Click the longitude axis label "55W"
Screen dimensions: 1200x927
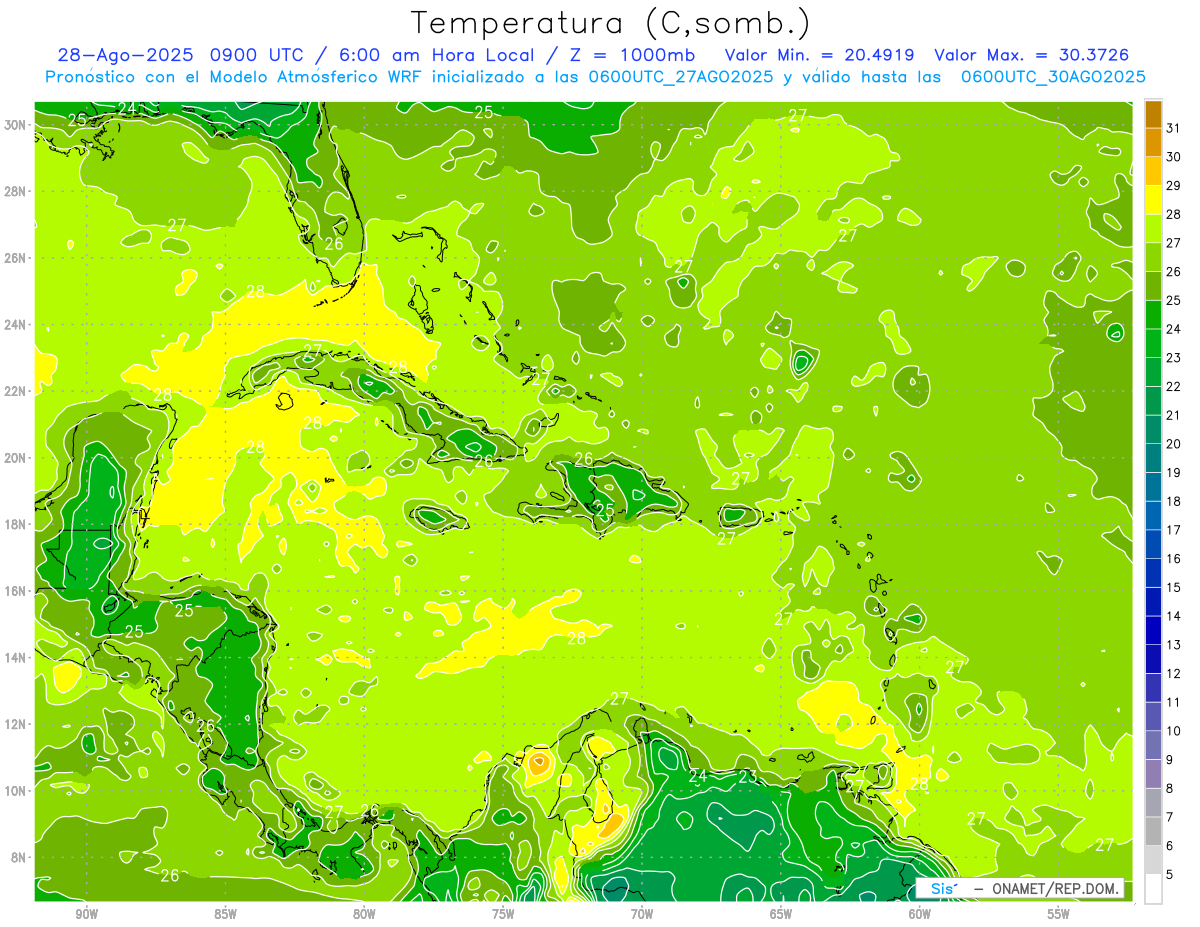tap(1059, 913)
